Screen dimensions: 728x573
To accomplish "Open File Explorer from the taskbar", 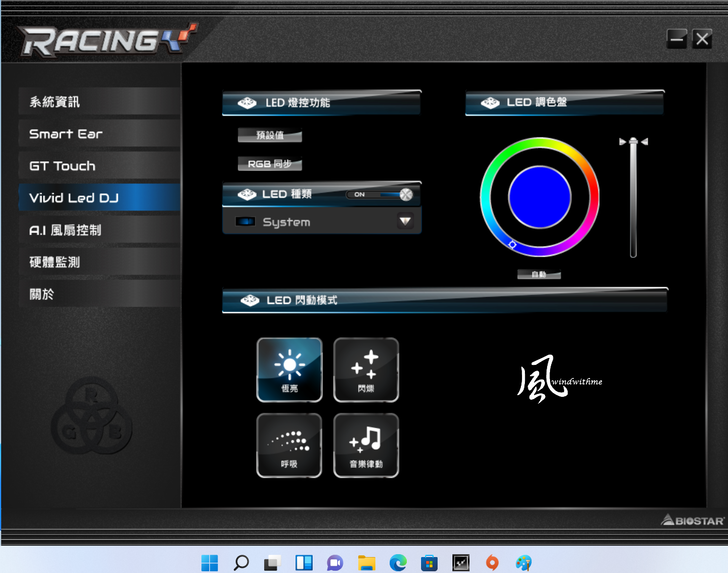I will point(366,562).
